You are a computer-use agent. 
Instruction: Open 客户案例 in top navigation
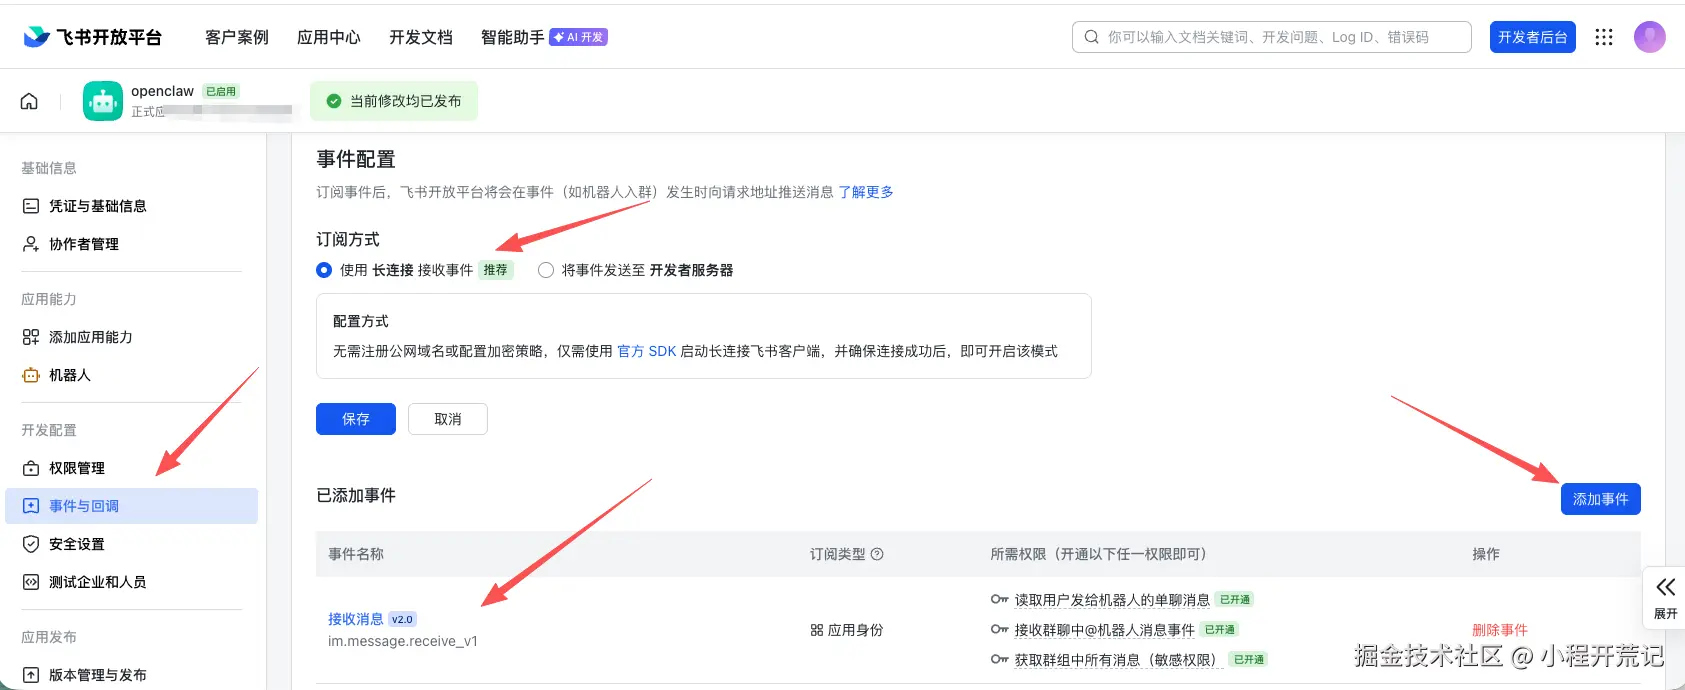(237, 37)
